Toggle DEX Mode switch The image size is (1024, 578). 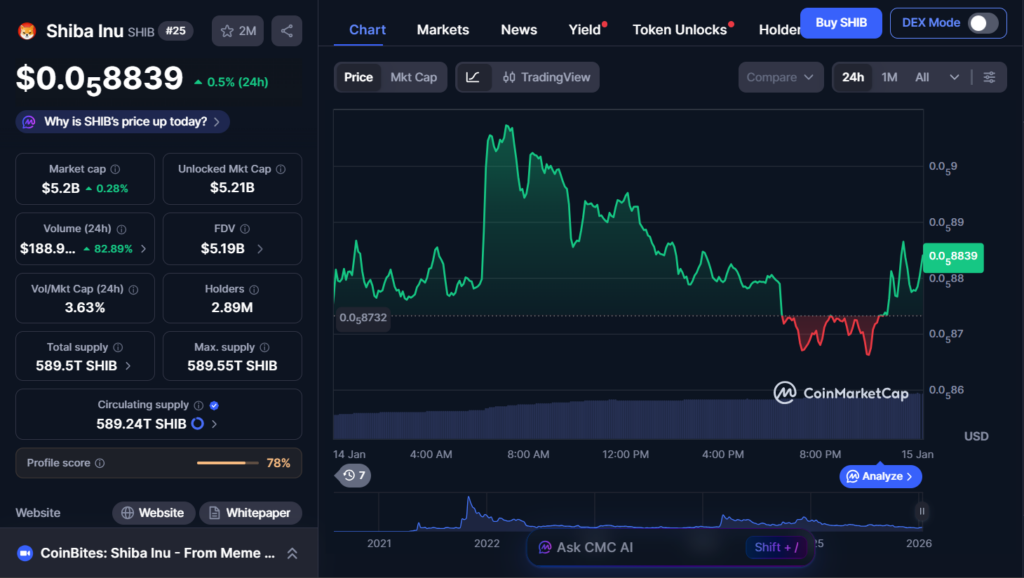tap(982, 23)
